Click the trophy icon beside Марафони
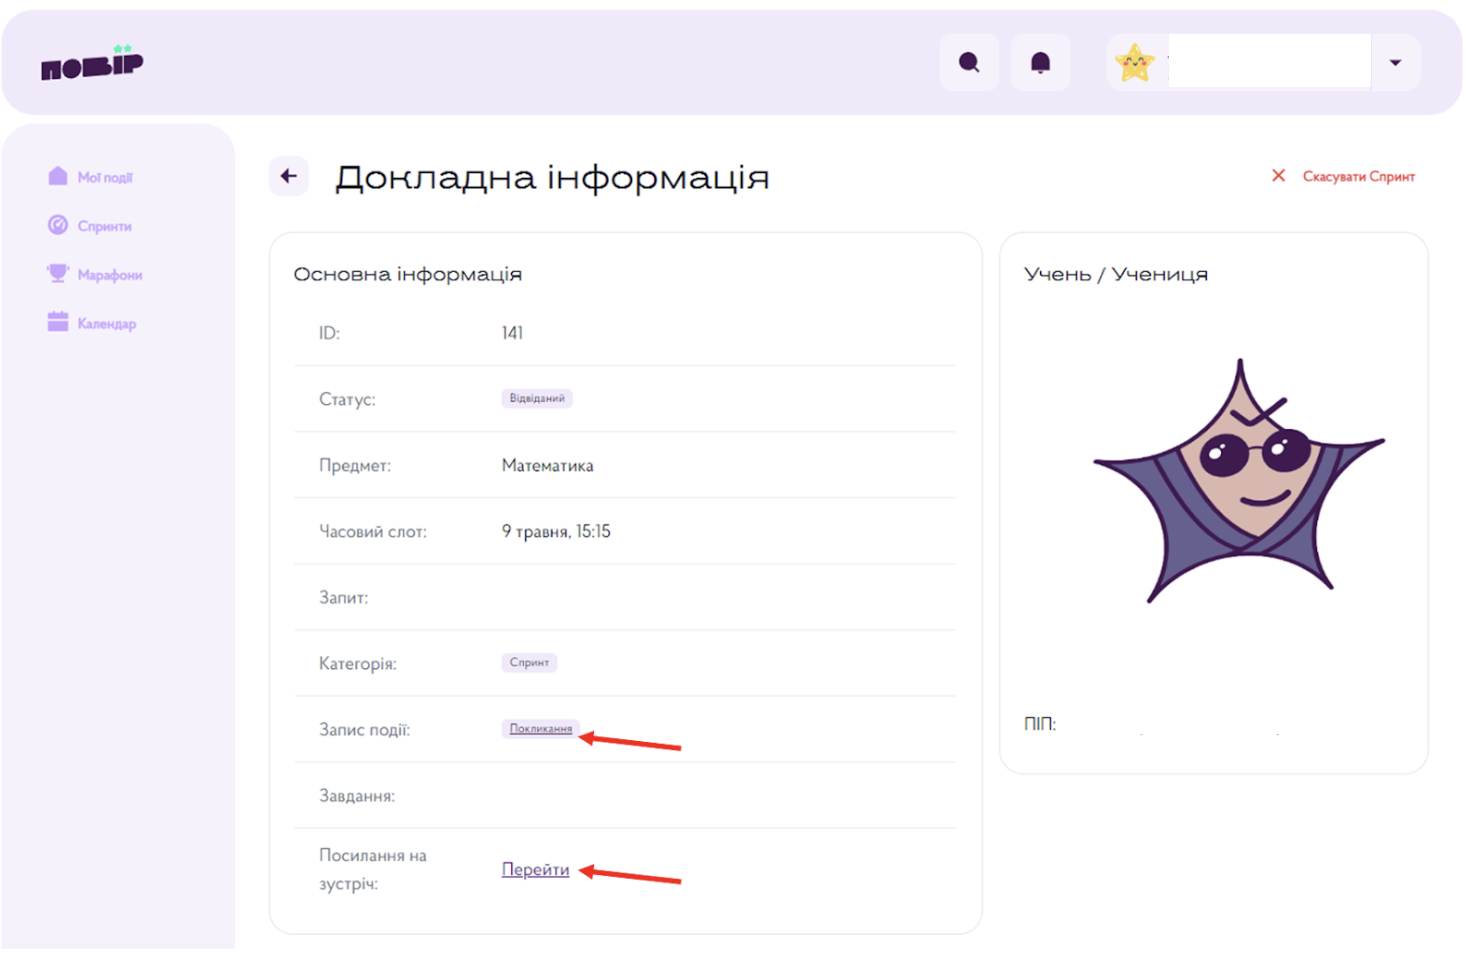 [x=58, y=273]
